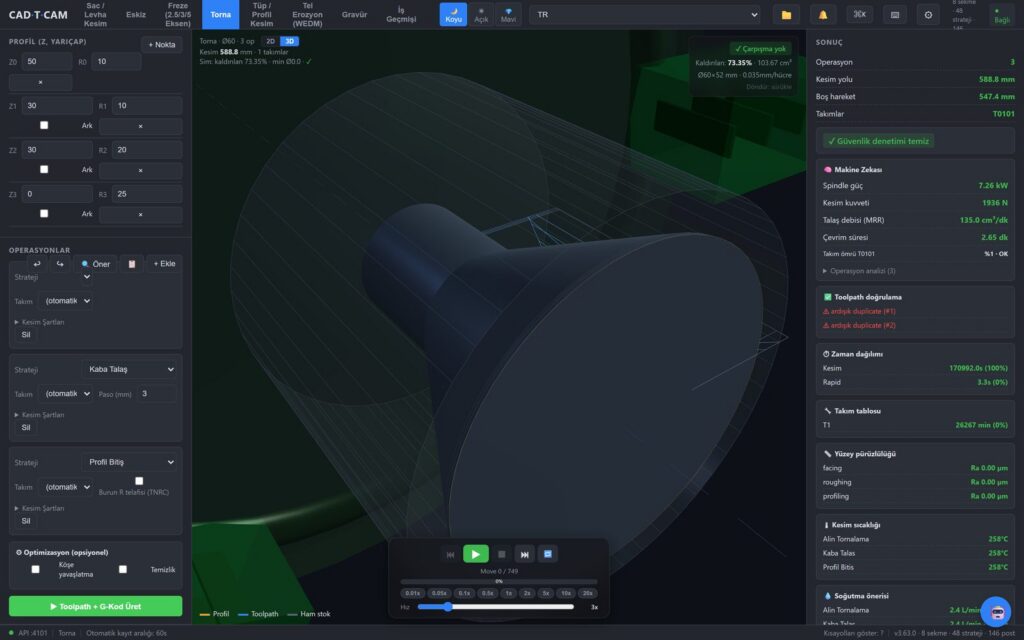
Task: Click the simulation progress bar
Action: (x=499, y=581)
